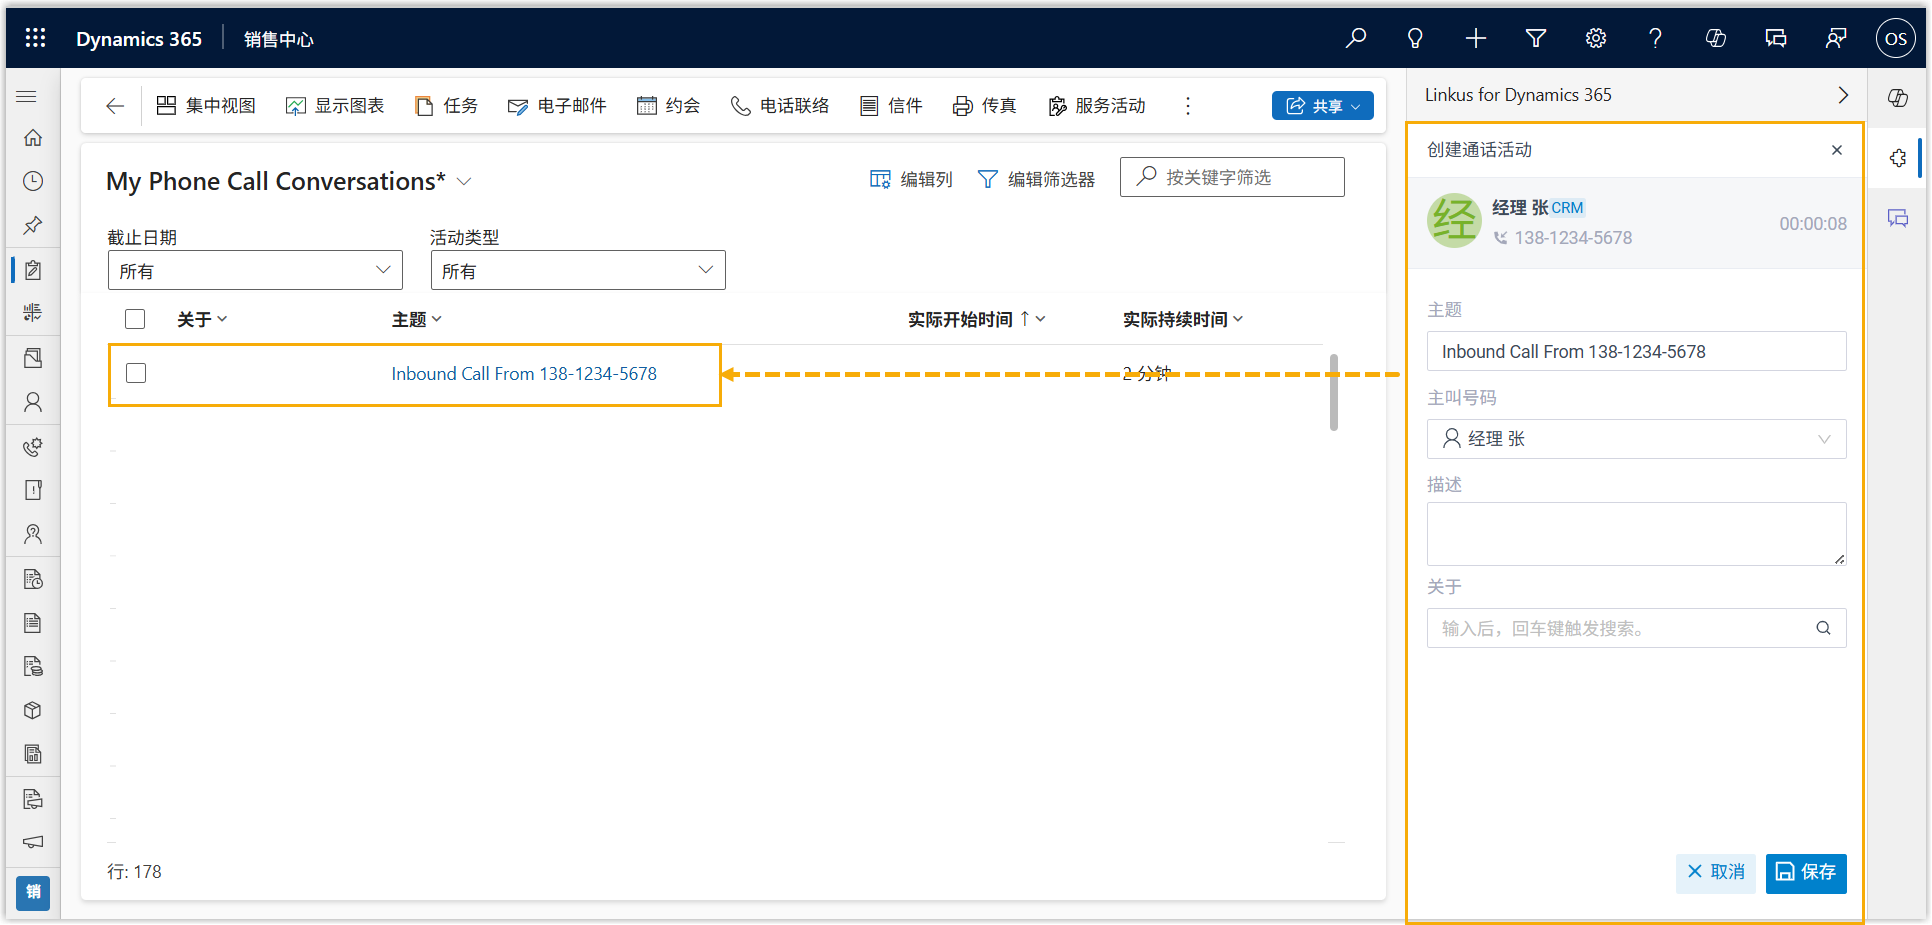The height and width of the screenshot is (925, 1932).
Task: Open the 活动类型 dropdown
Action: [577, 270]
